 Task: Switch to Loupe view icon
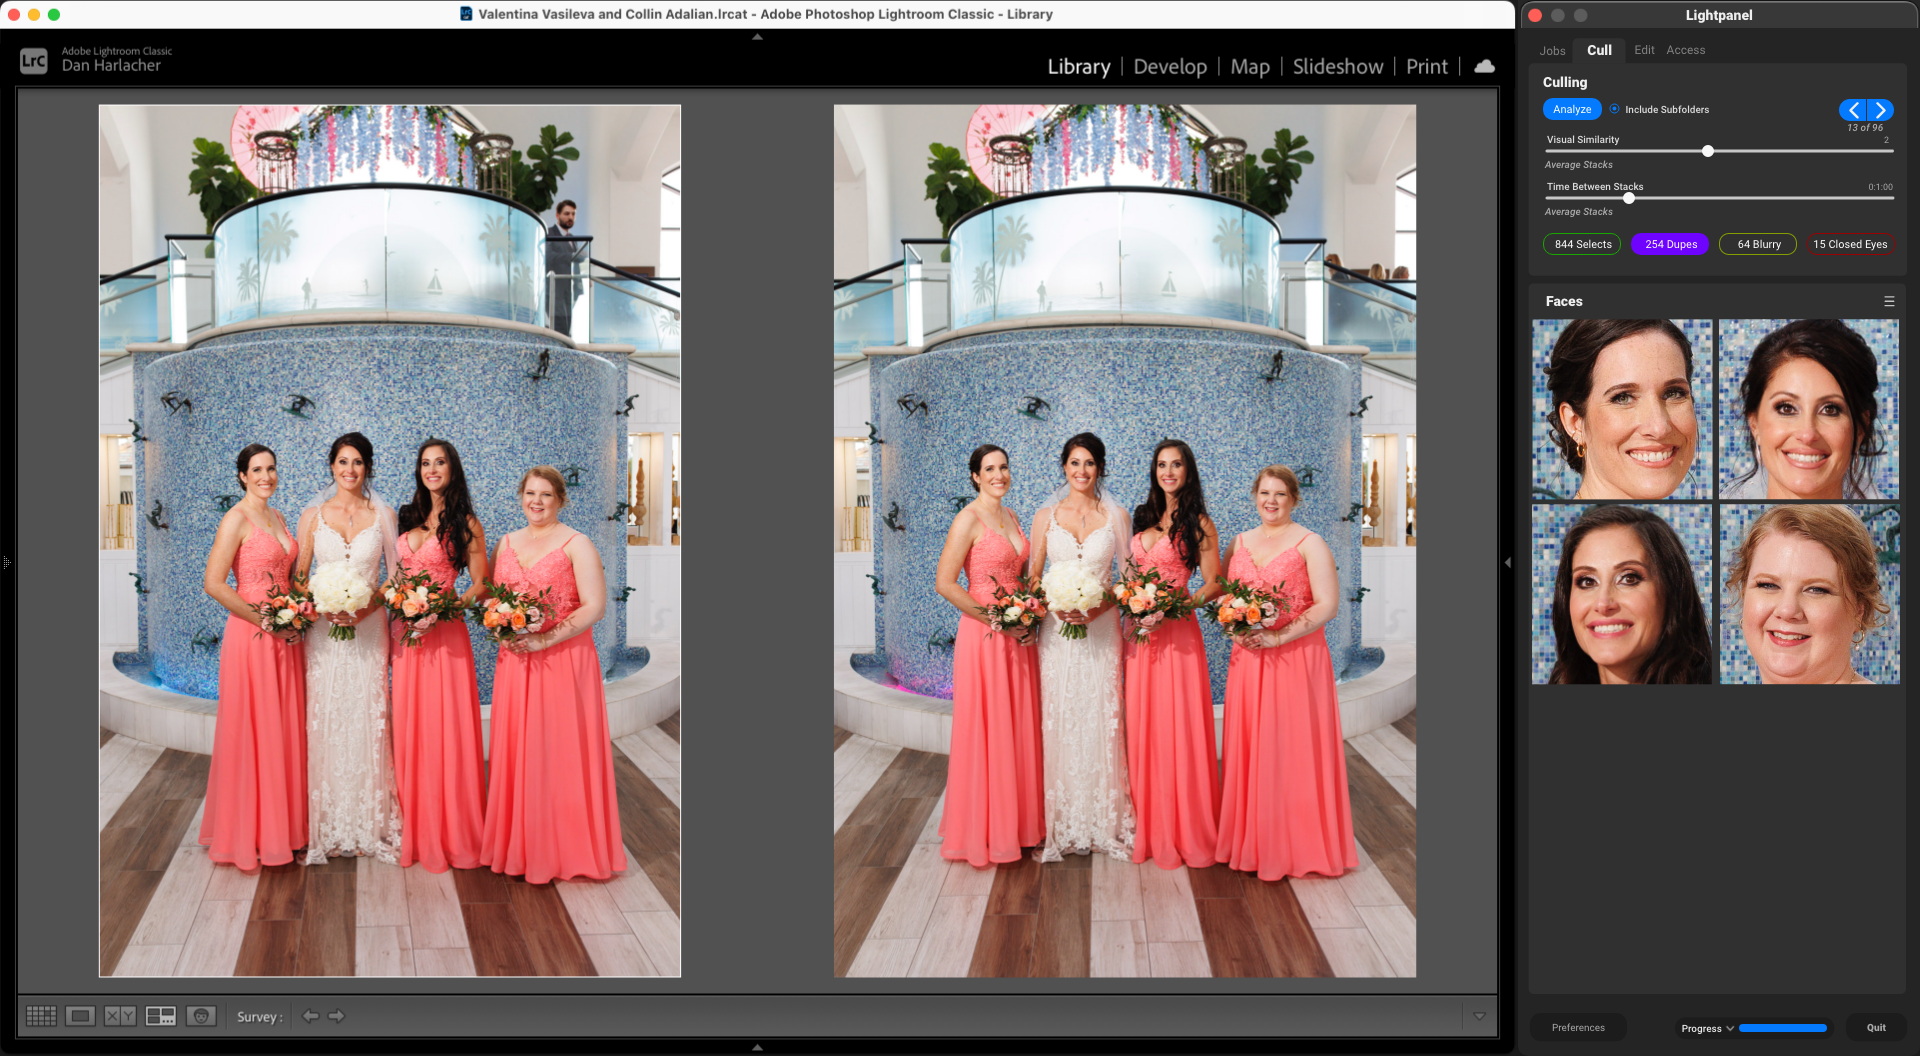pyautogui.click(x=80, y=1016)
